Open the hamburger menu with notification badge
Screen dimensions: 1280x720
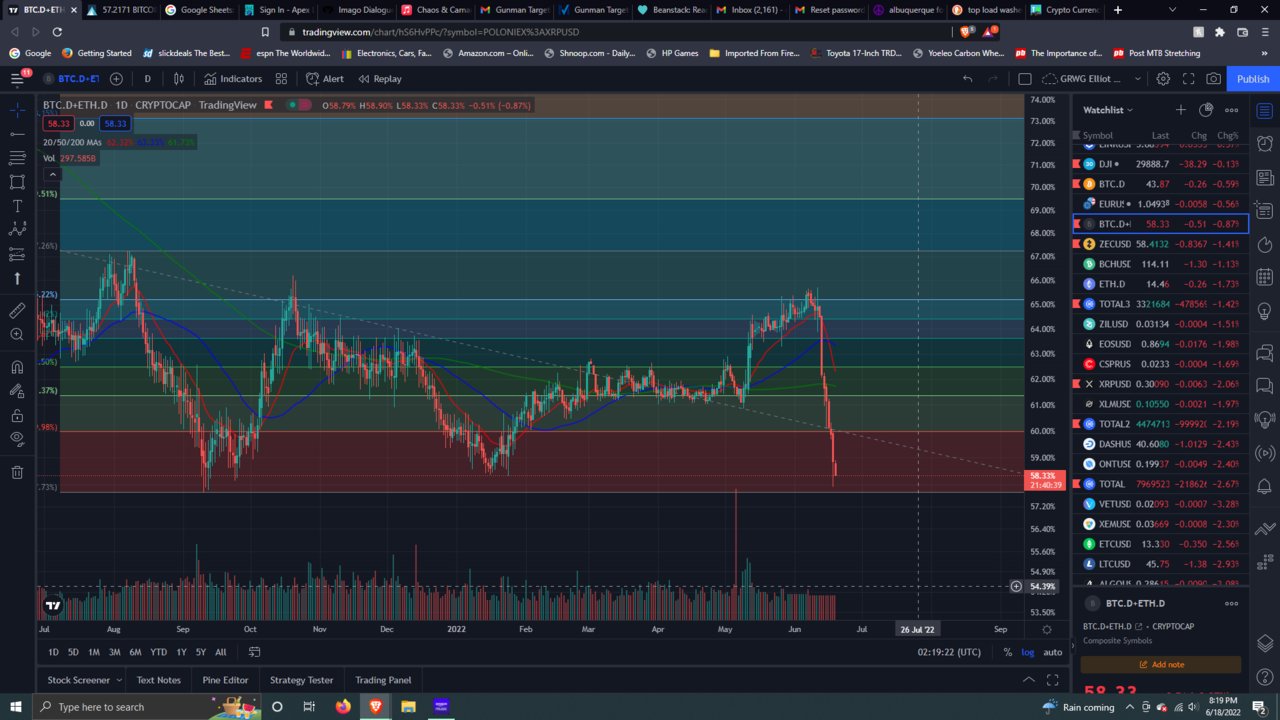(18, 78)
